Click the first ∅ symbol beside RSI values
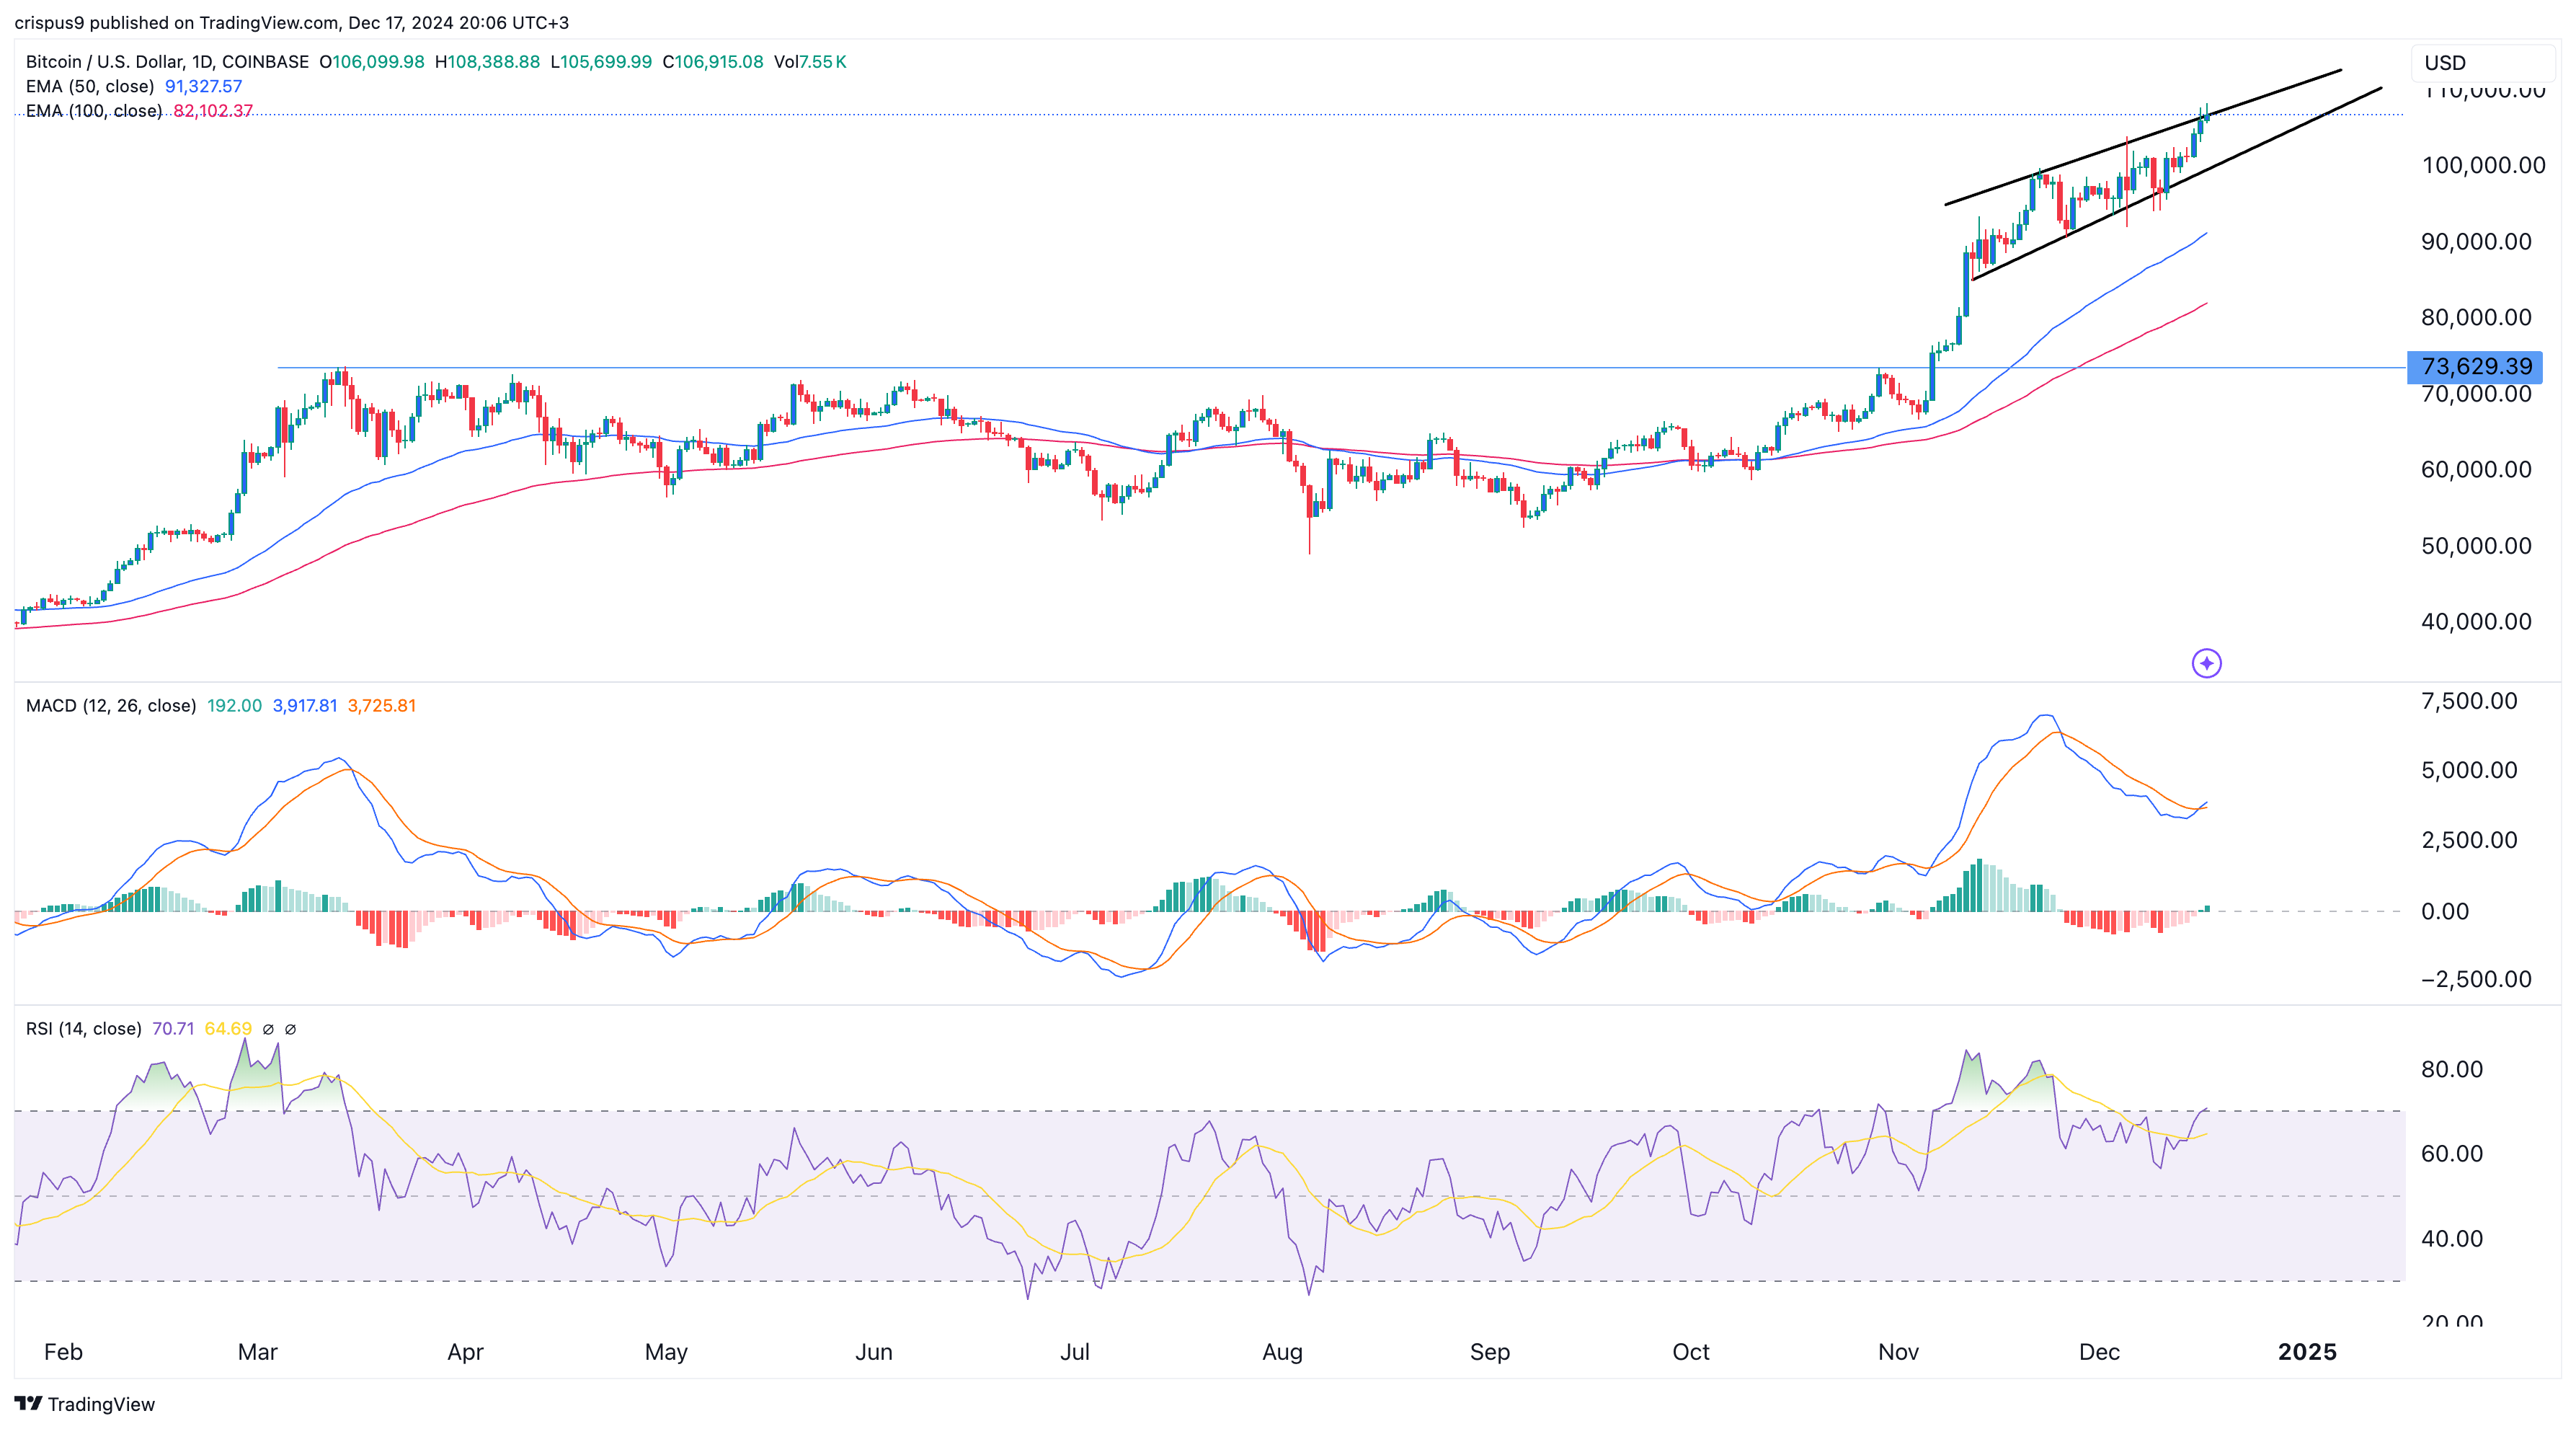The width and height of the screenshot is (2576, 1429). coord(268,1029)
